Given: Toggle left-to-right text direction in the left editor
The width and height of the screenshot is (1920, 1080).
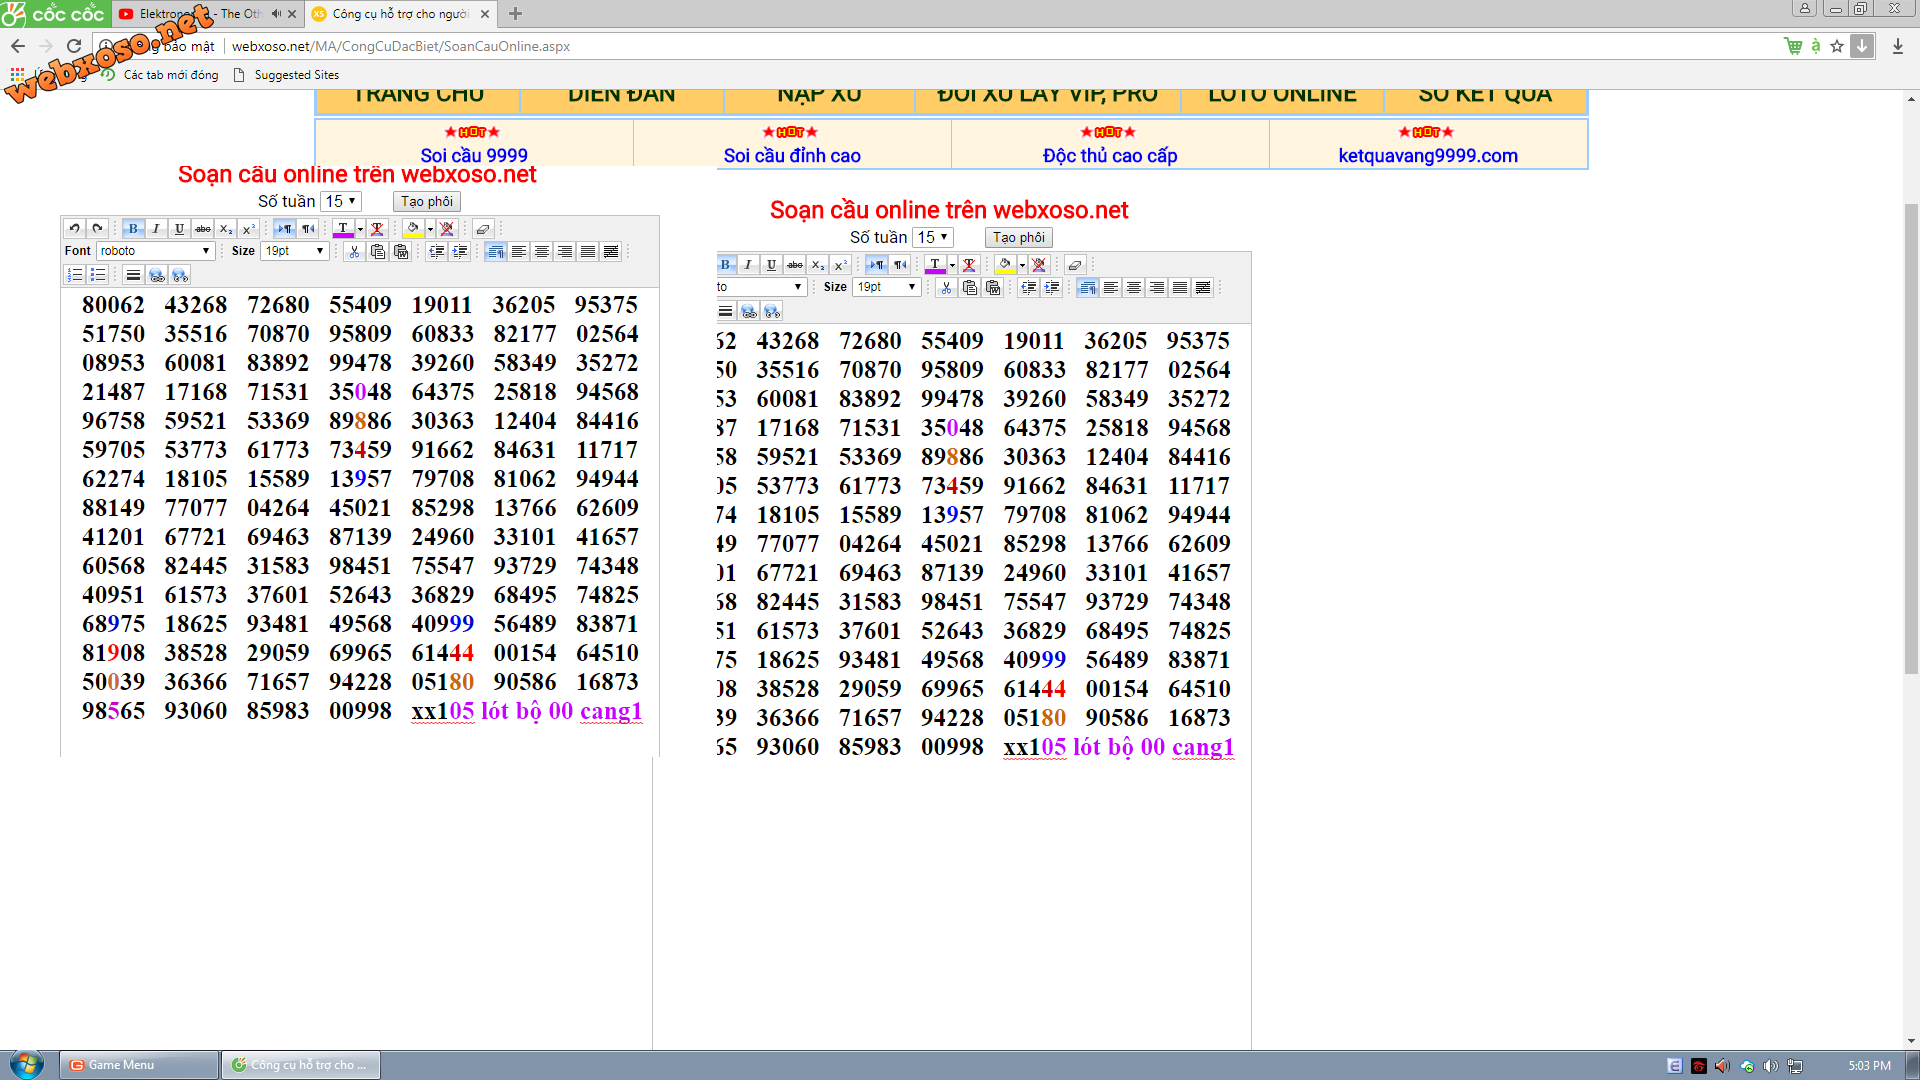Looking at the screenshot, I should point(284,229).
